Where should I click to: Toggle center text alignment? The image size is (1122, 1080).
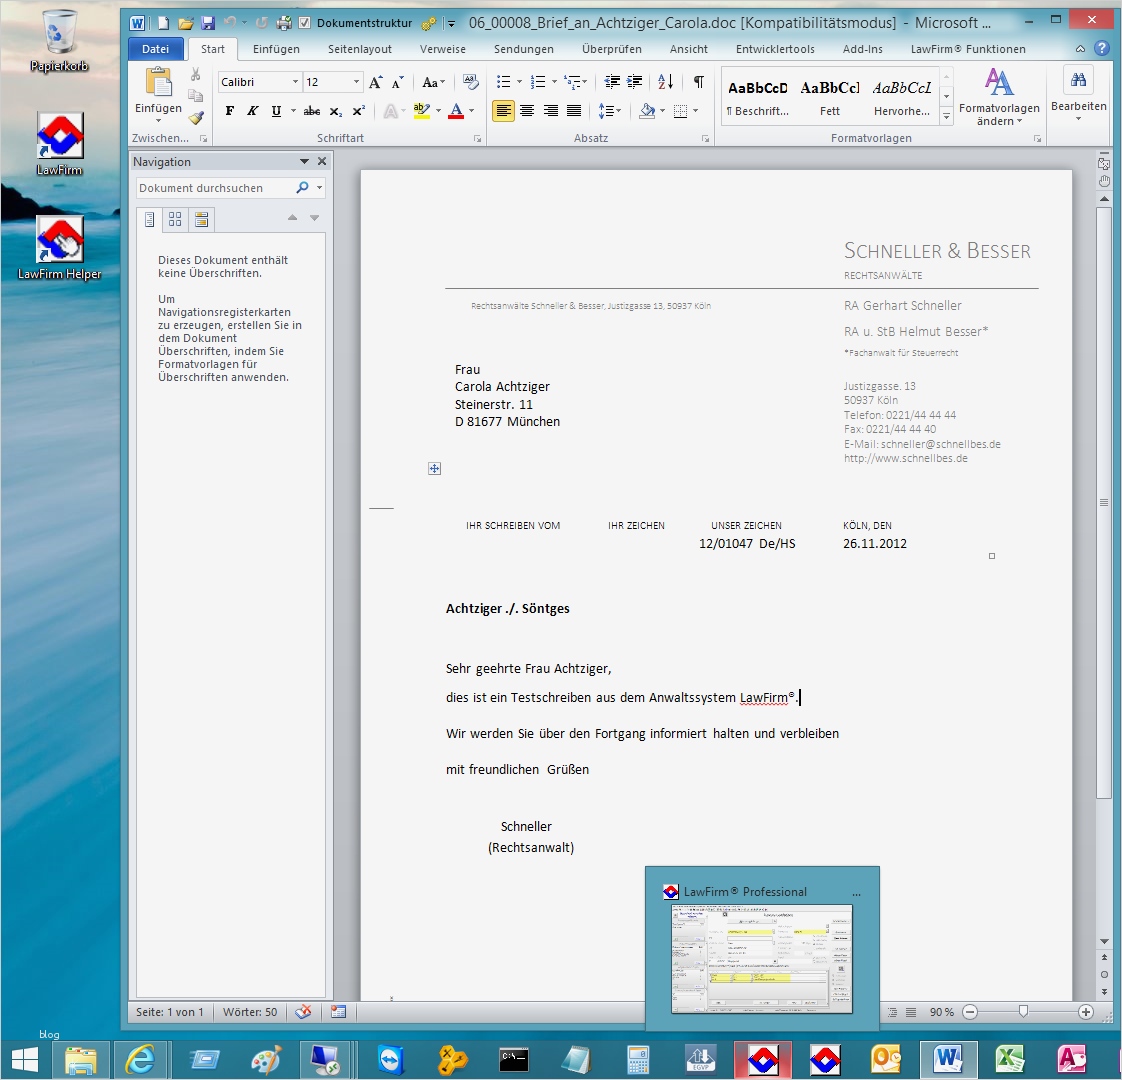(x=527, y=111)
